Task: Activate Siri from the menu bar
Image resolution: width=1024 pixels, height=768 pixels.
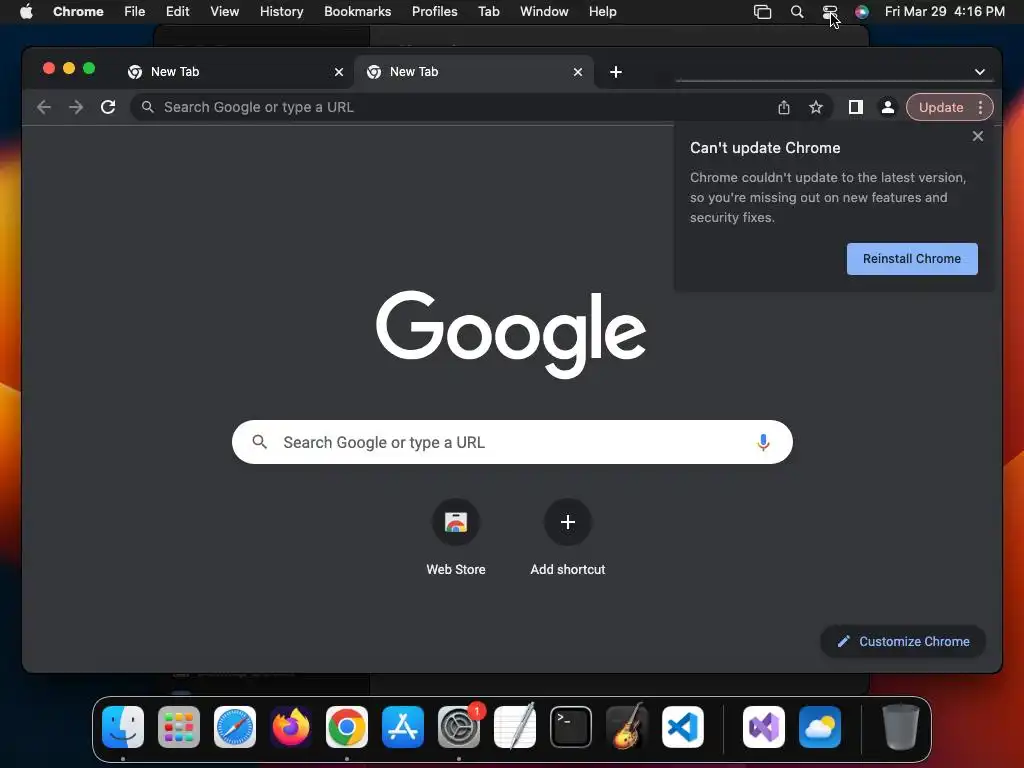Action: 862,12
